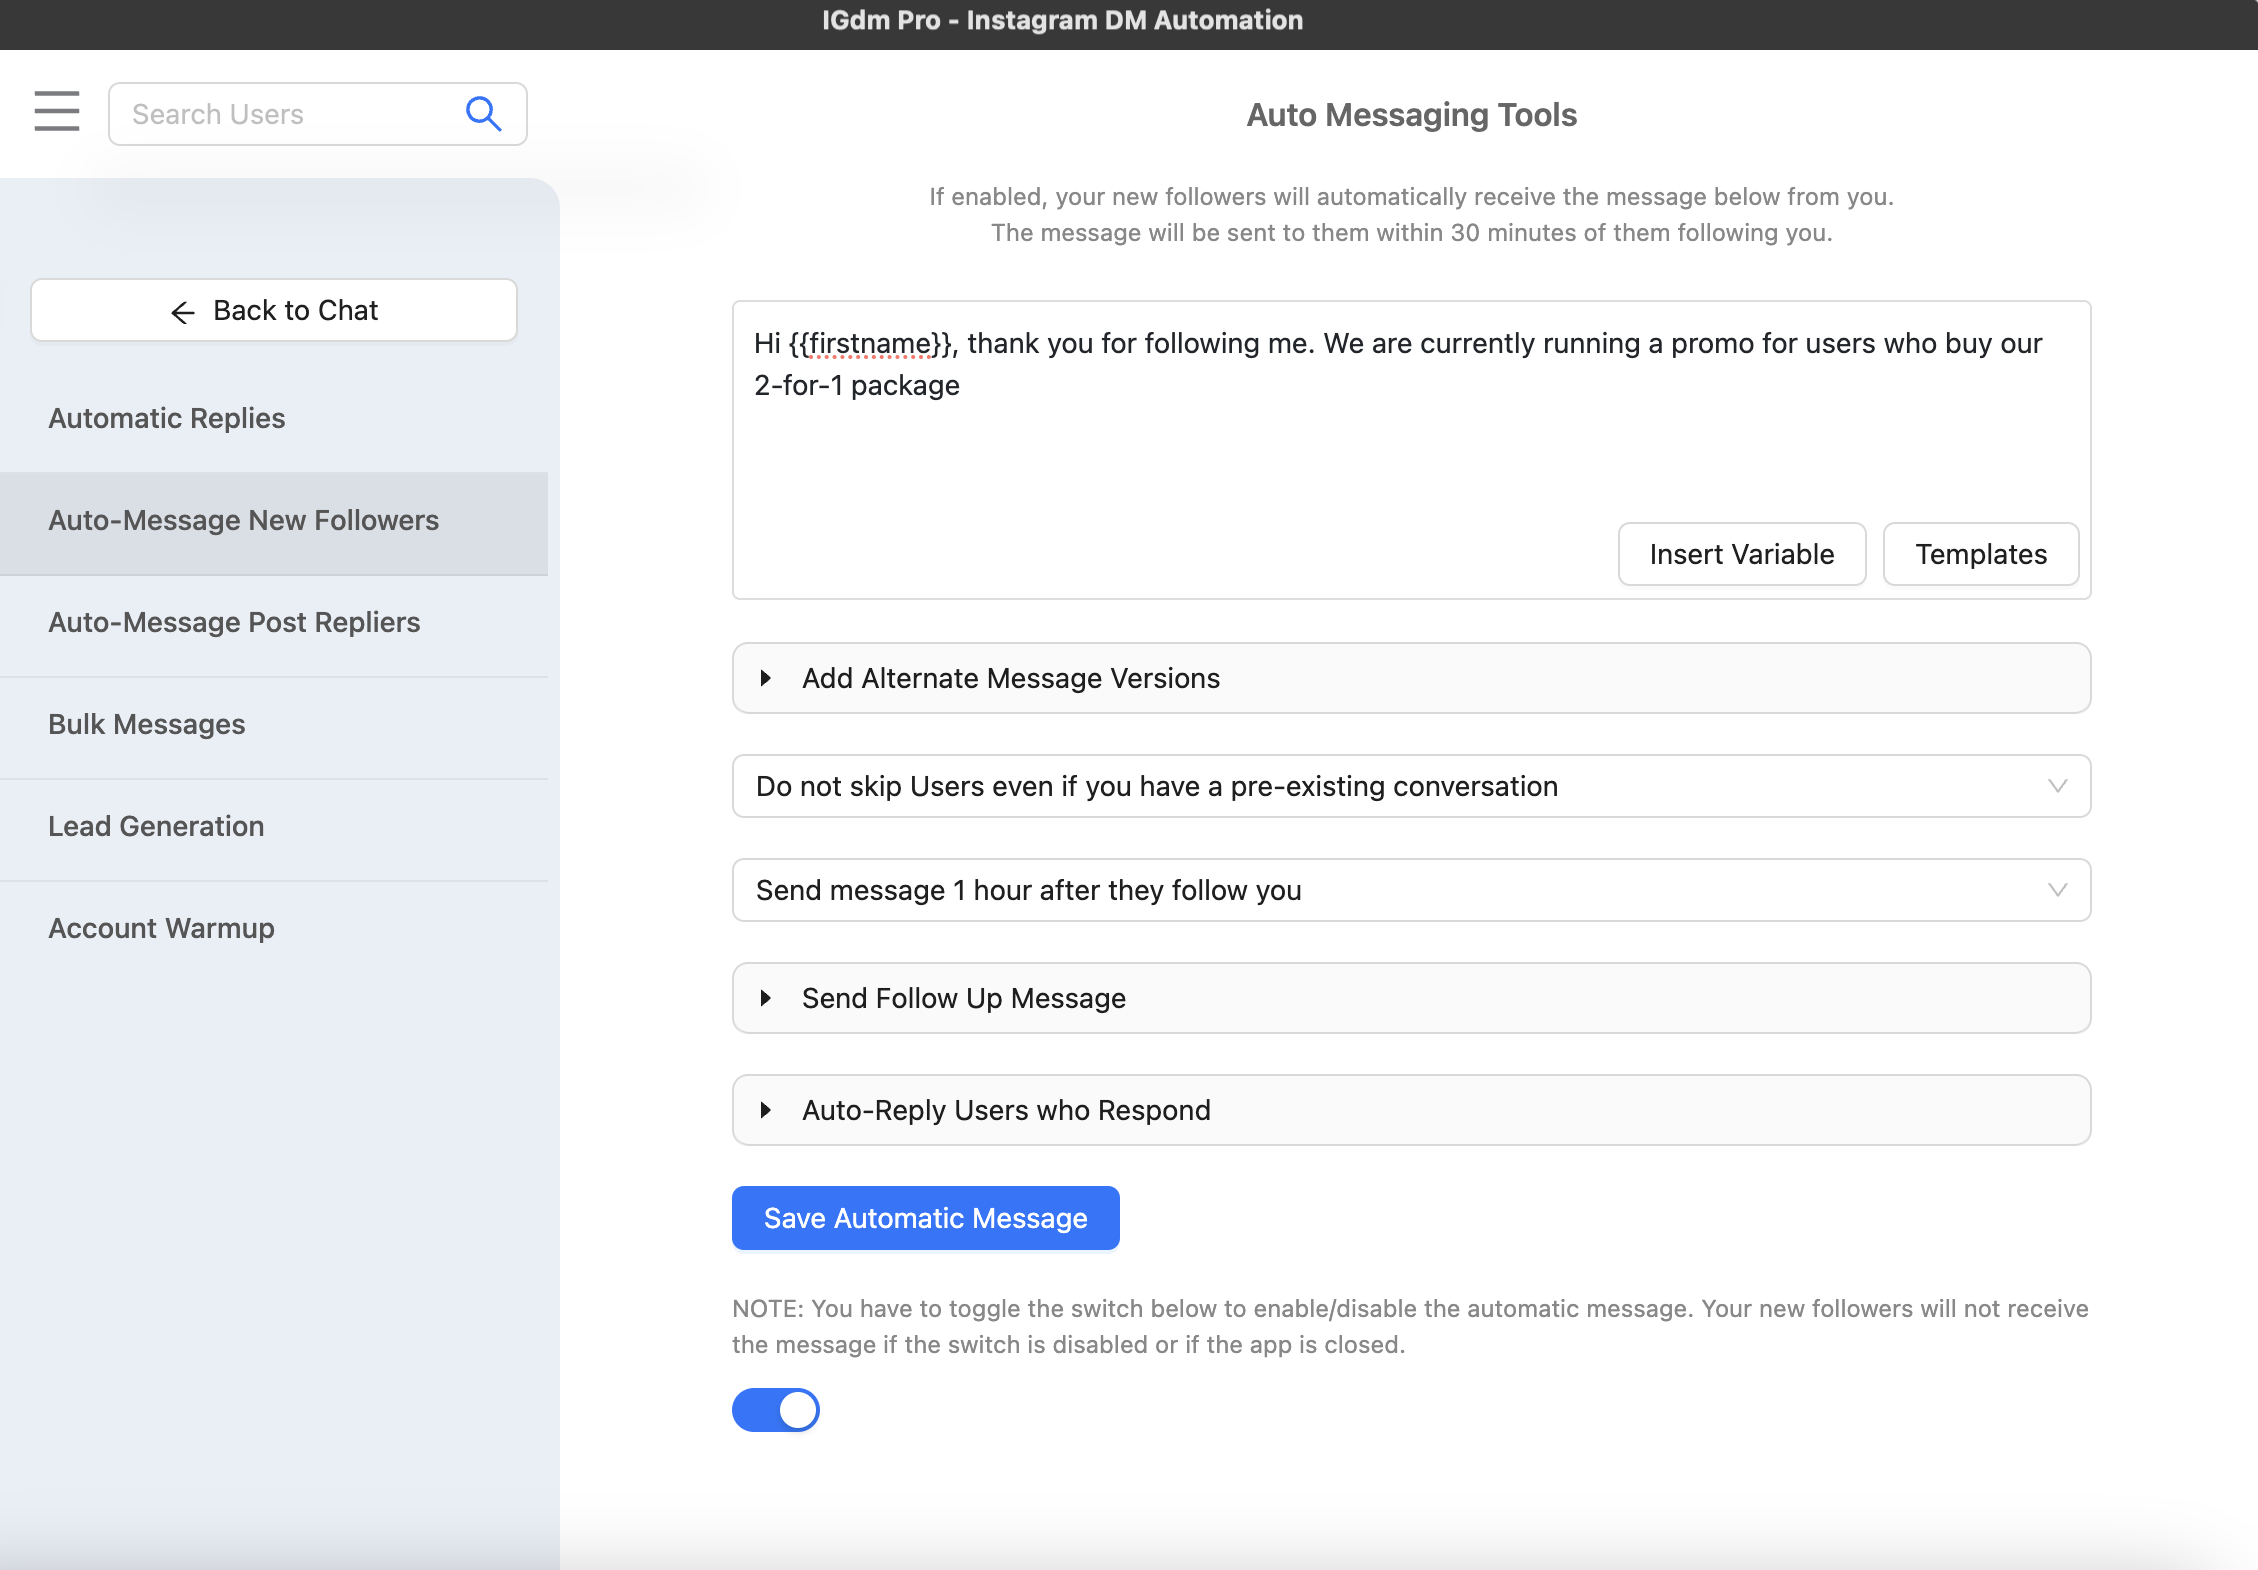Click Save Automatic Message

(924, 1217)
